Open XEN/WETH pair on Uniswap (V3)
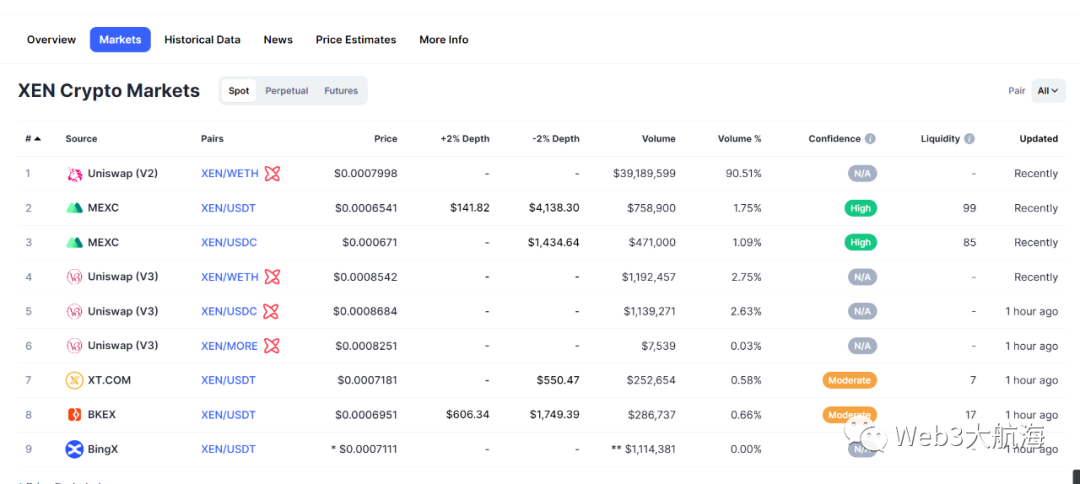The image size is (1080, 484). [230, 277]
